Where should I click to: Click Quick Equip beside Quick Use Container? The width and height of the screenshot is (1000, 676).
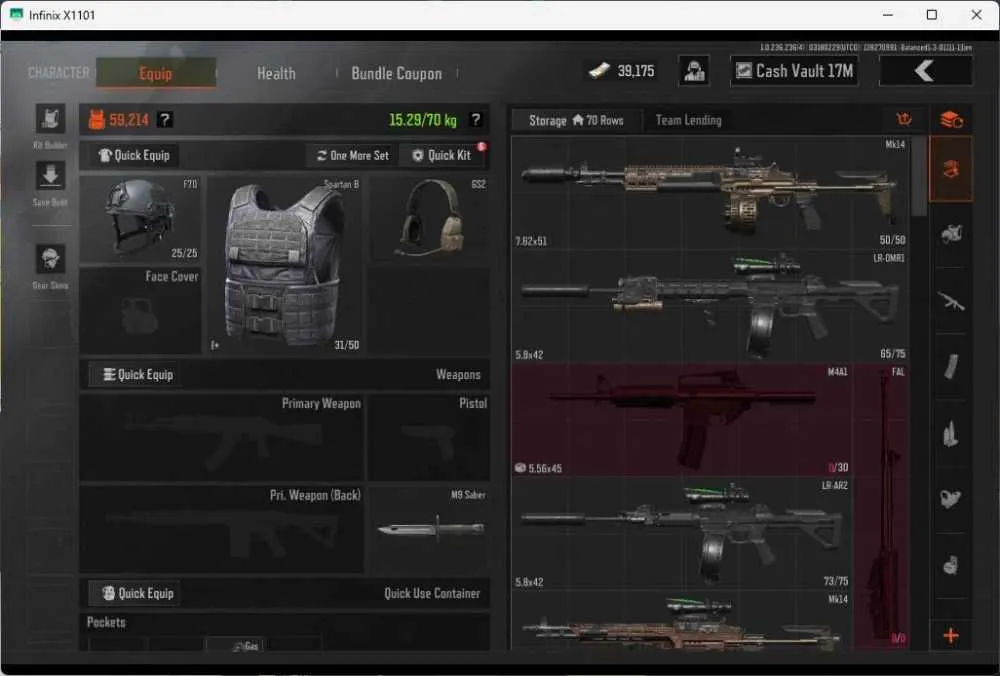click(137, 593)
